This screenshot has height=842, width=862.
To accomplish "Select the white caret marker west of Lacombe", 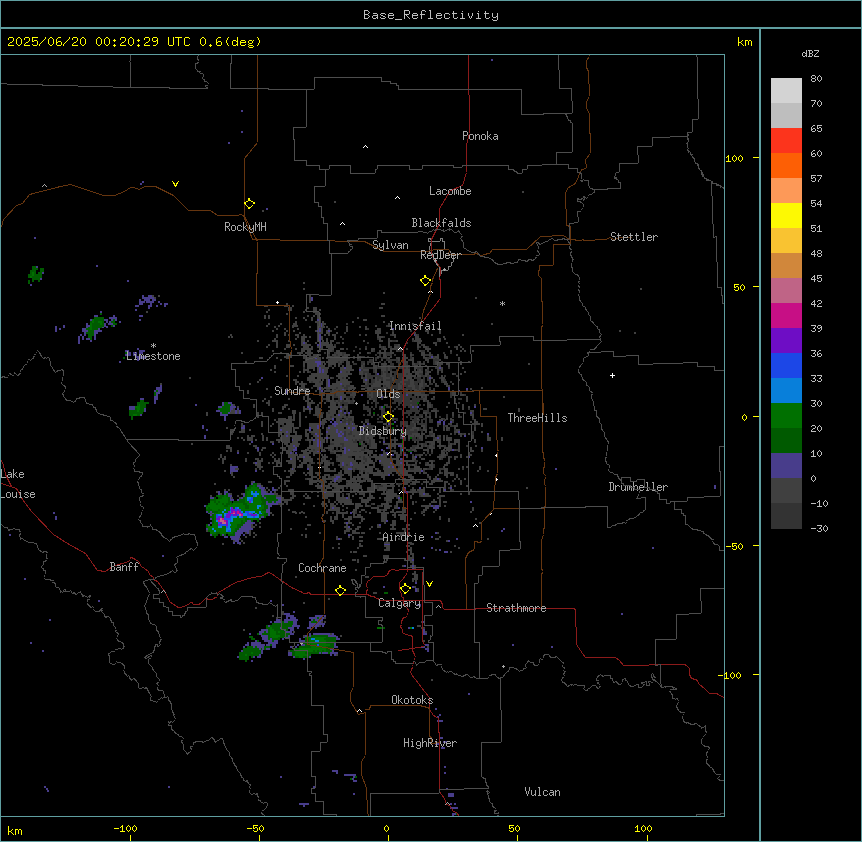I will [x=397, y=198].
